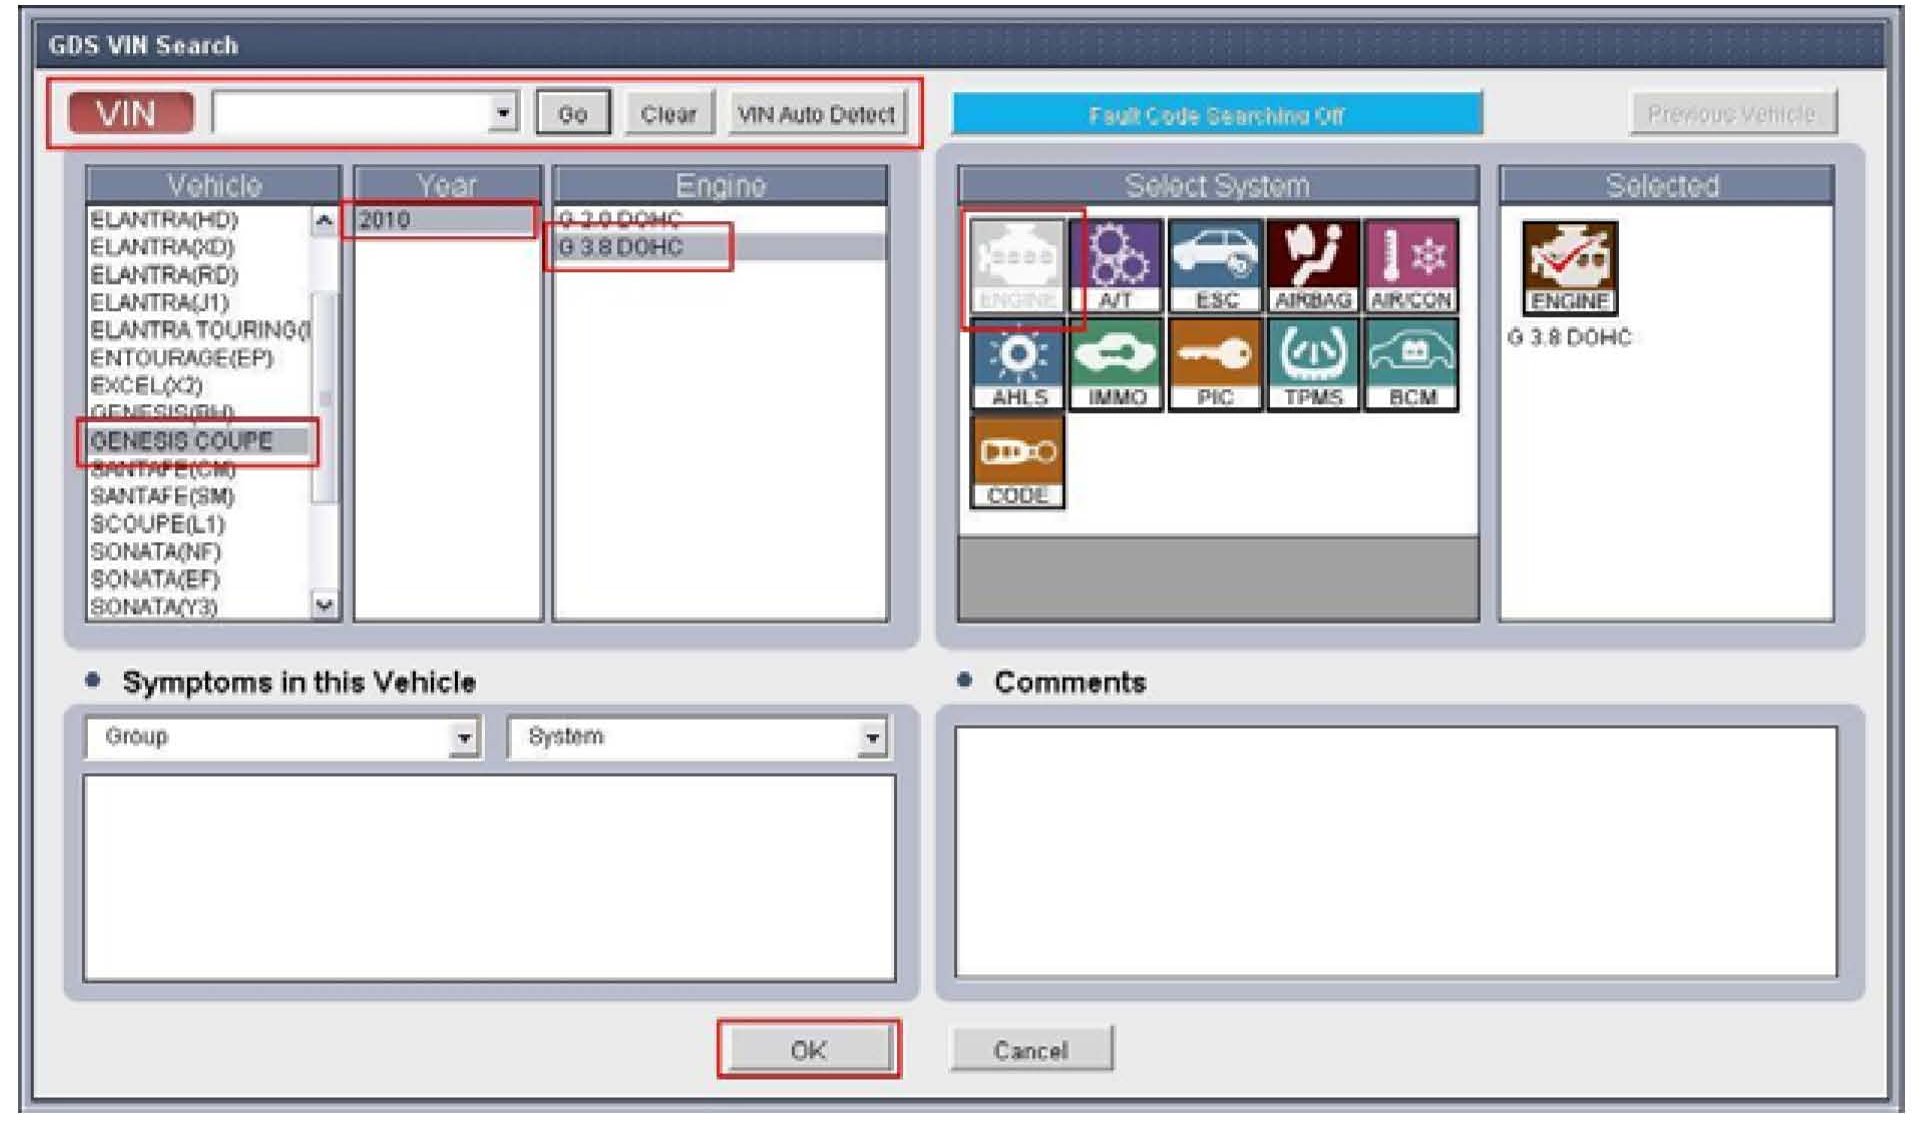This screenshot has height=1129, width=1921.
Task: Choose the ESC system icon
Action: pos(1214,265)
